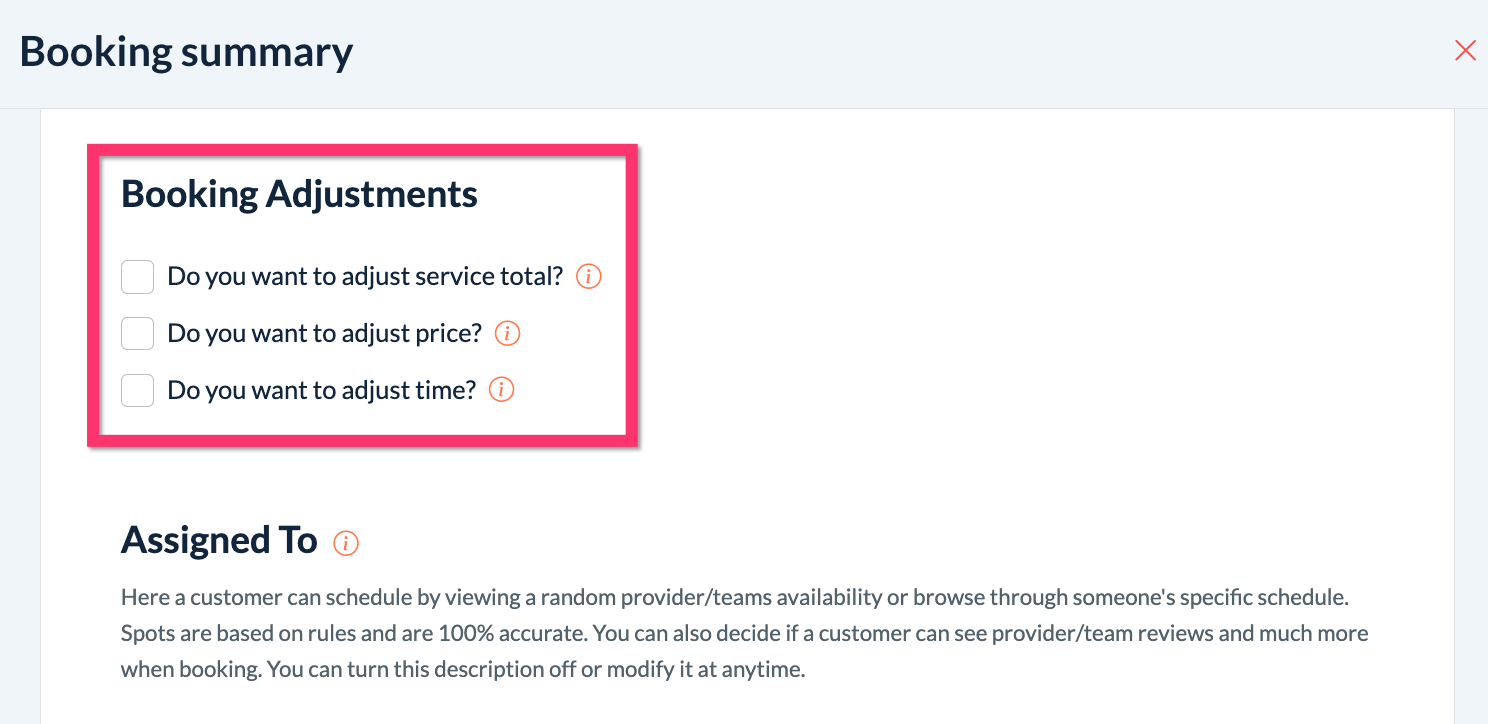Click the "Do you want to adjust time?" label
1488x724 pixels.
pos(321,390)
